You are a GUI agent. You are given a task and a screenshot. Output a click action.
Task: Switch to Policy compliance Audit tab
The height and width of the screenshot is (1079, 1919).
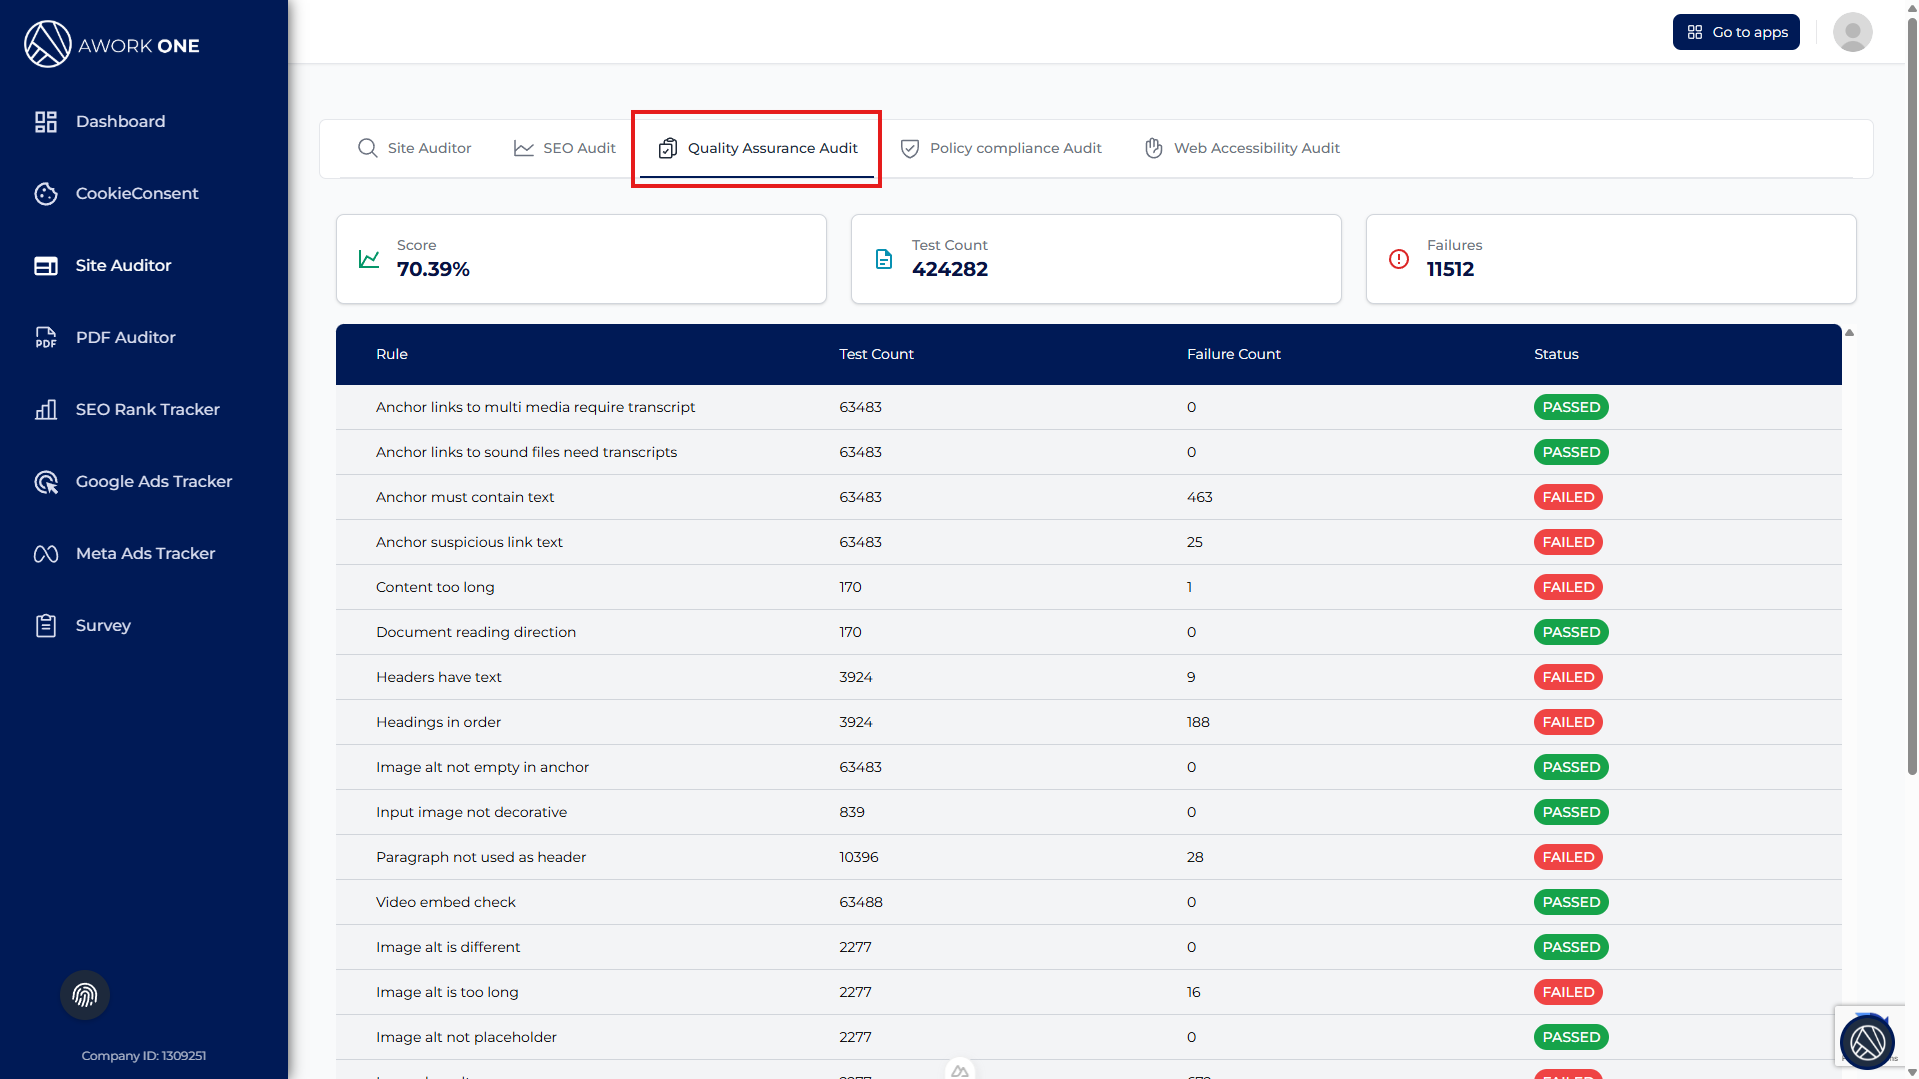[x=1001, y=148]
